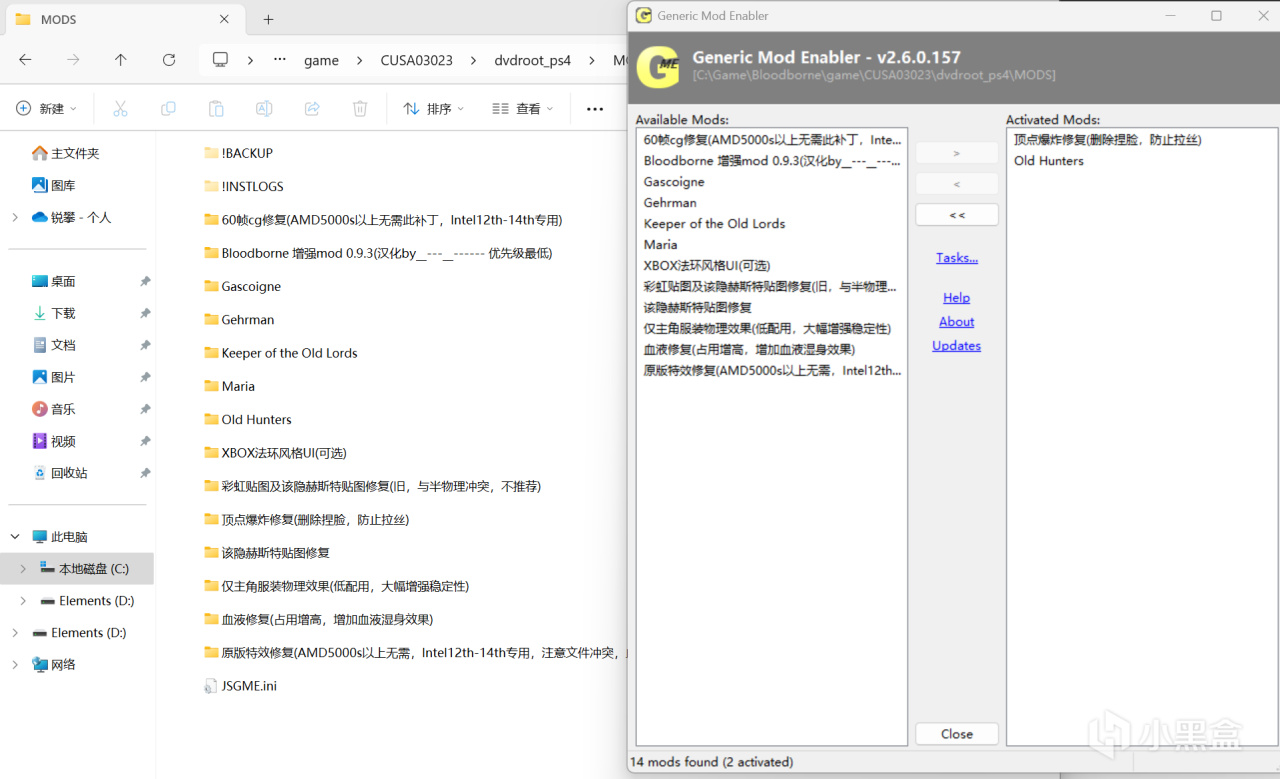Select the Gehrman folder in Explorer
Viewport: 1280px width, 779px height.
pos(239,320)
